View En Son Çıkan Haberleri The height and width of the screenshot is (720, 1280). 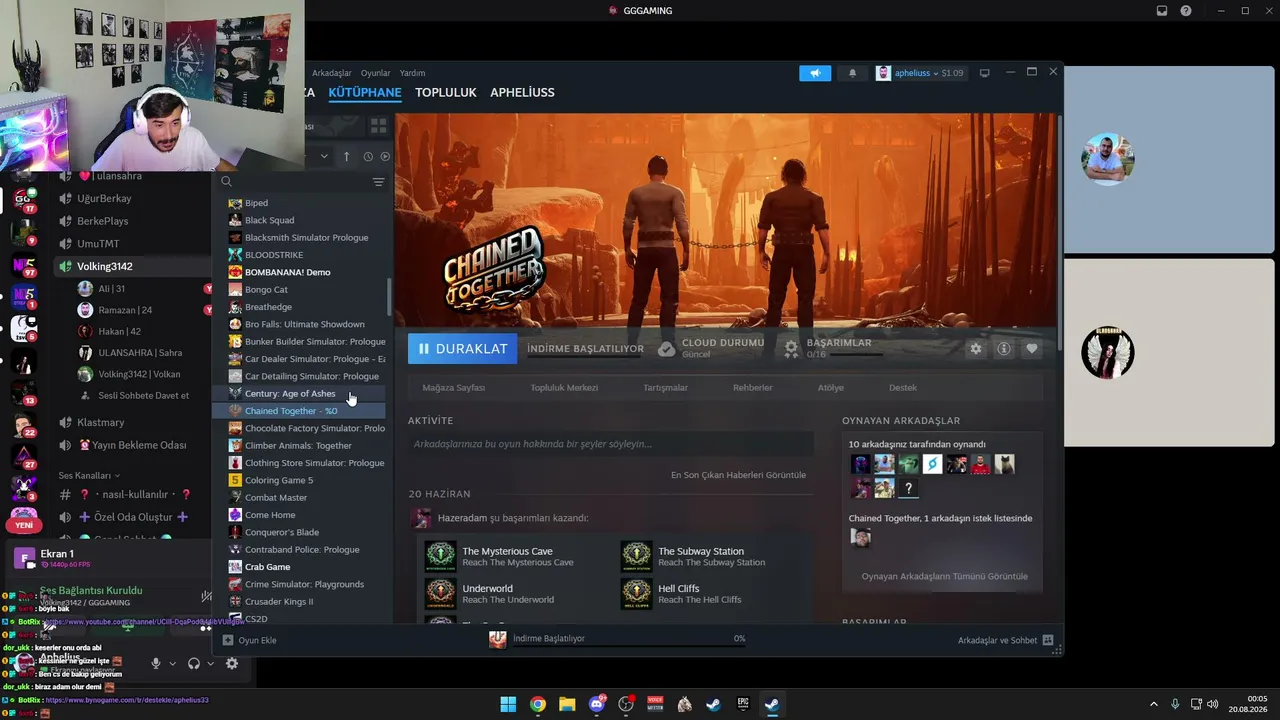click(x=738, y=475)
